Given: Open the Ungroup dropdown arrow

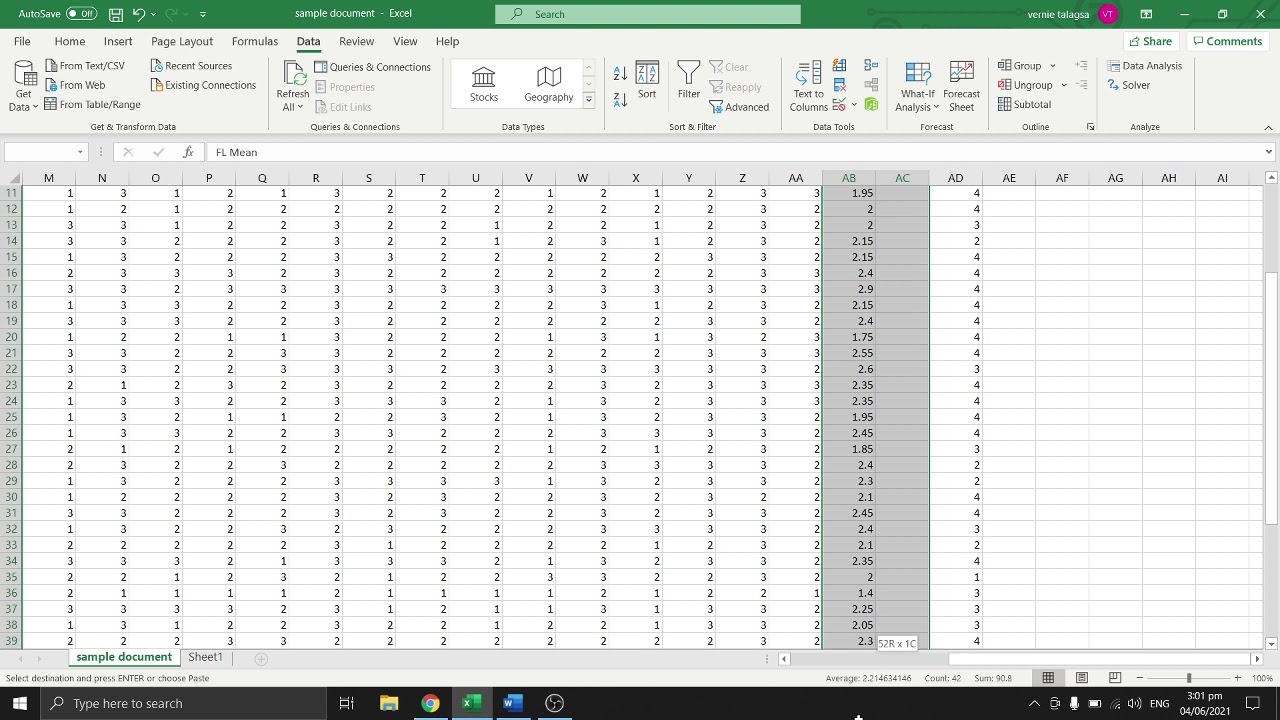Looking at the screenshot, I should [1064, 85].
